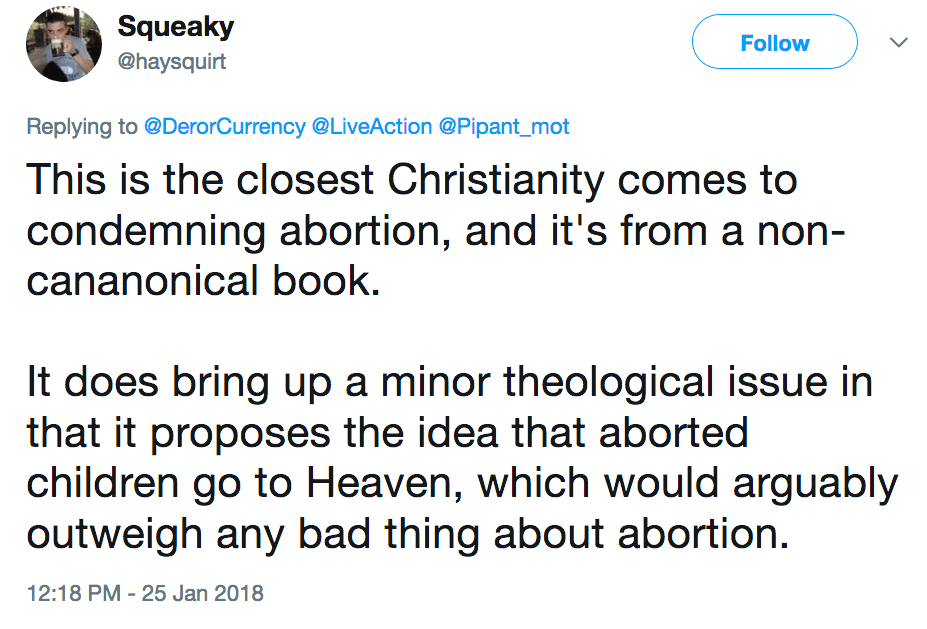Screen dimensions: 927x629
Task: Click the line starting "condemning abortion"
Action: click(x=436, y=230)
